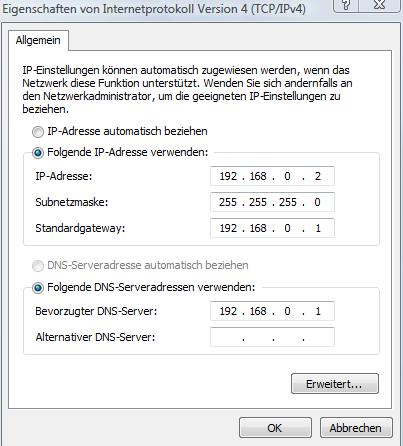Select Folgende IP-Adresse verwenden radio button

(x=38, y=153)
